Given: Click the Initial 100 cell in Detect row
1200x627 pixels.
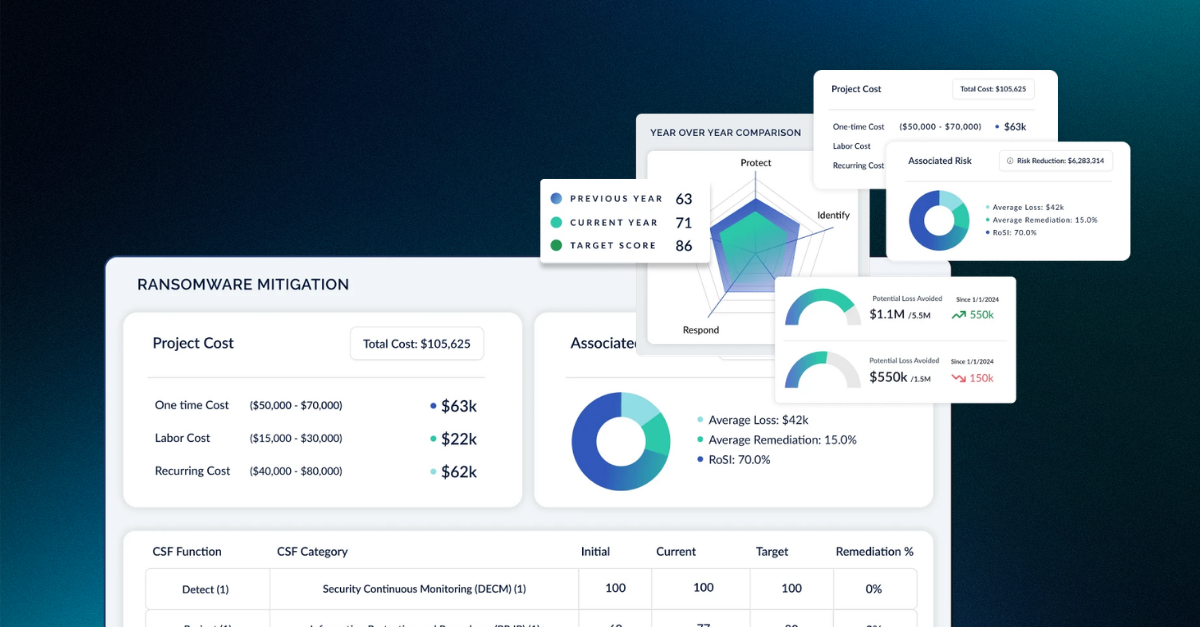Looking at the screenshot, I should click(615, 588).
